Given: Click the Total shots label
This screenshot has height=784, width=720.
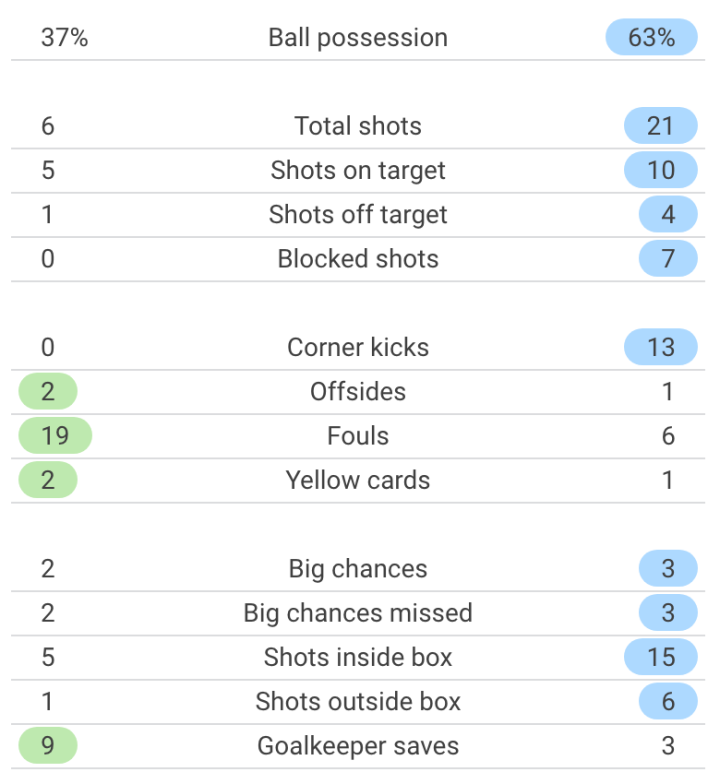Looking at the screenshot, I should pyautogui.click(x=358, y=126).
